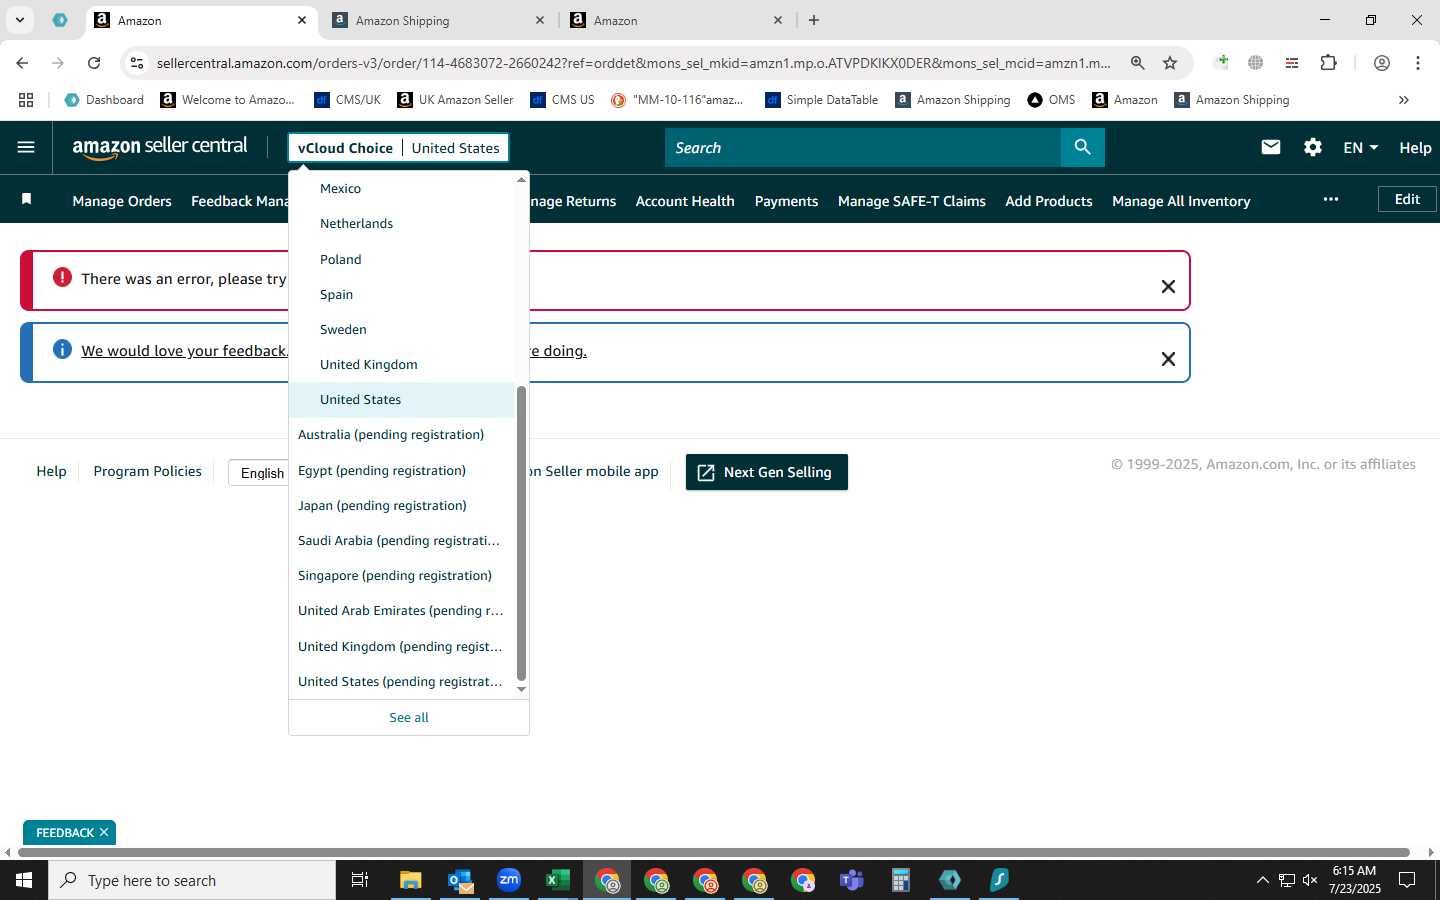Open the messages mail icon
The height and width of the screenshot is (900, 1440).
click(1271, 147)
